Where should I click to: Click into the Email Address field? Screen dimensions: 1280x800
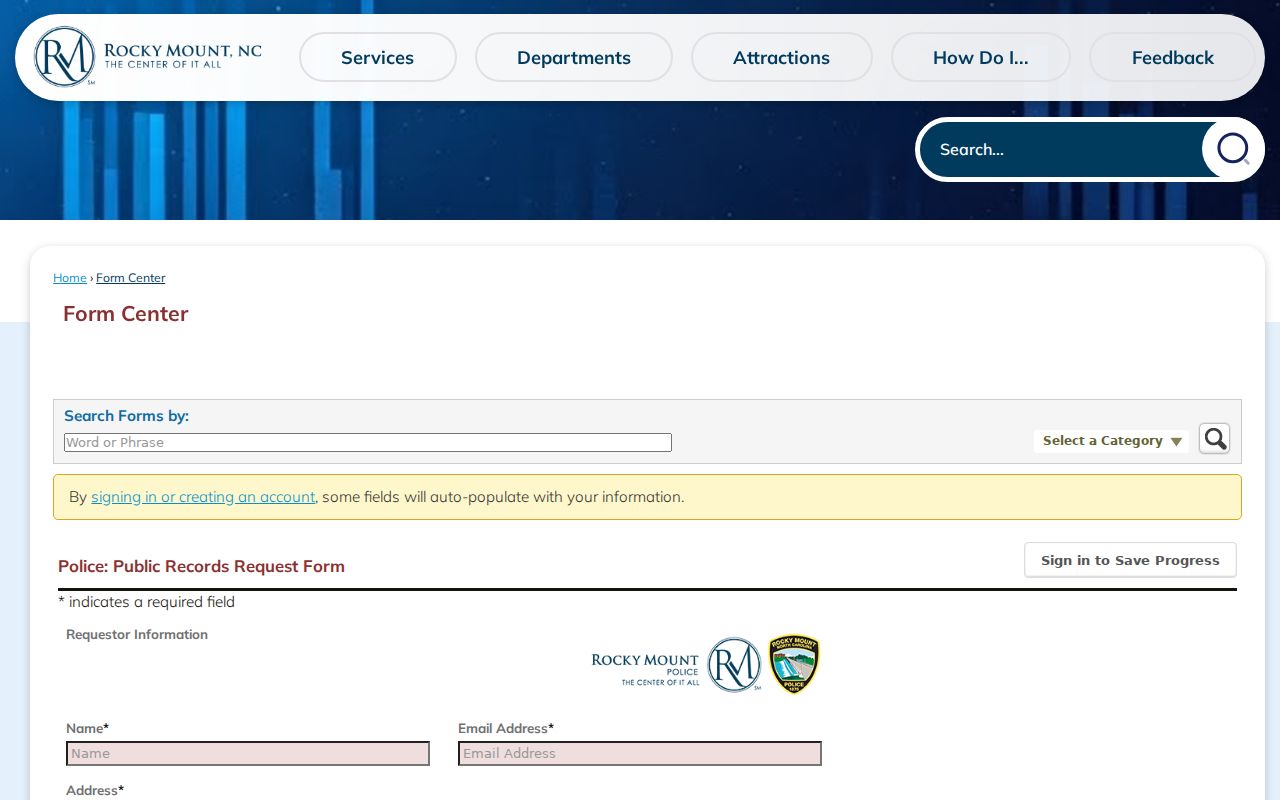pos(640,754)
